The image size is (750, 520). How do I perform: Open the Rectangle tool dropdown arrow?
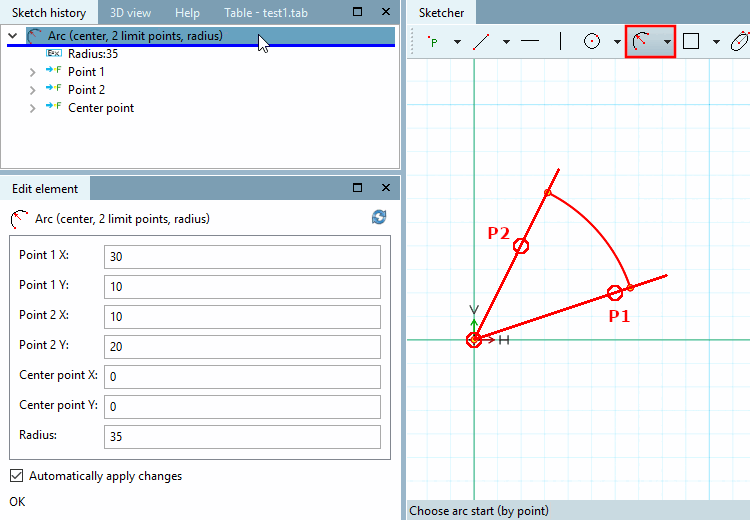[716, 42]
